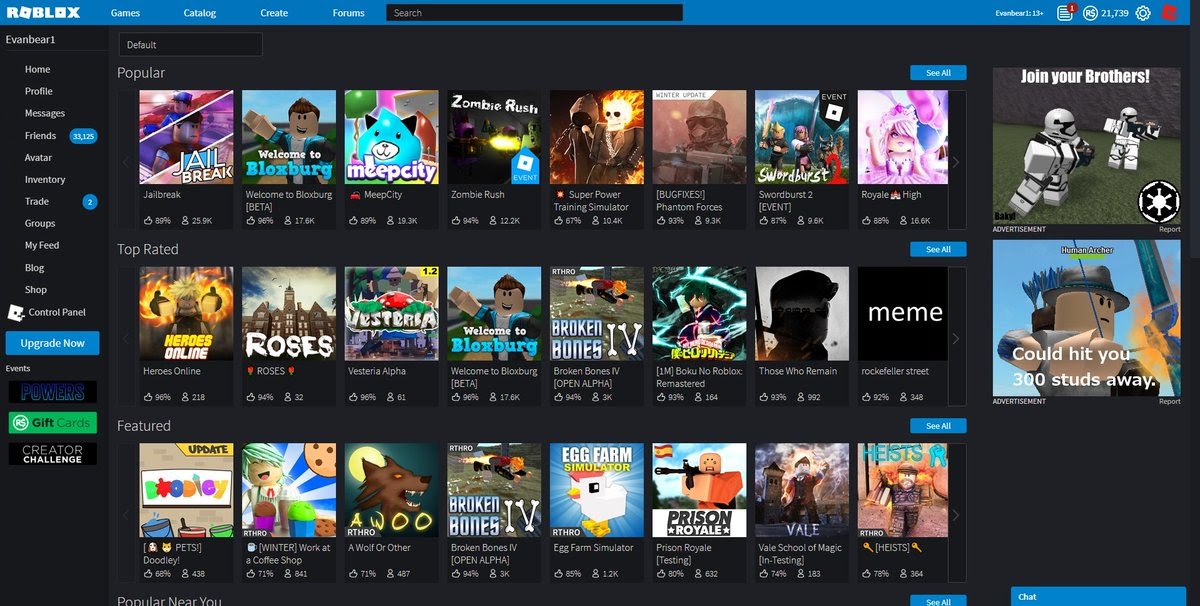Open My Feed in the sidebar
The width and height of the screenshot is (1200, 606).
click(x=42, y=246)
